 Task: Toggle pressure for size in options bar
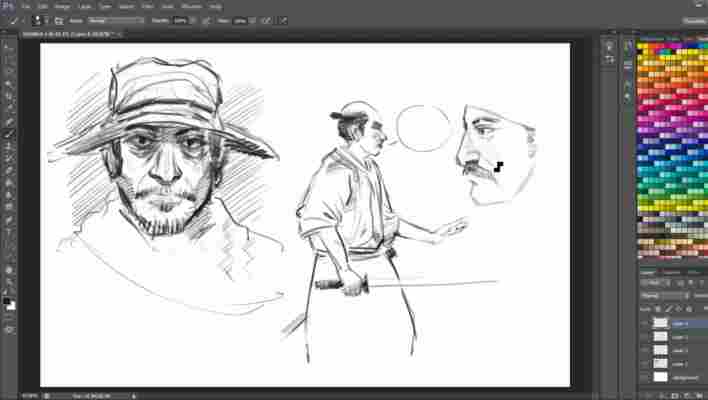(283, 21)
